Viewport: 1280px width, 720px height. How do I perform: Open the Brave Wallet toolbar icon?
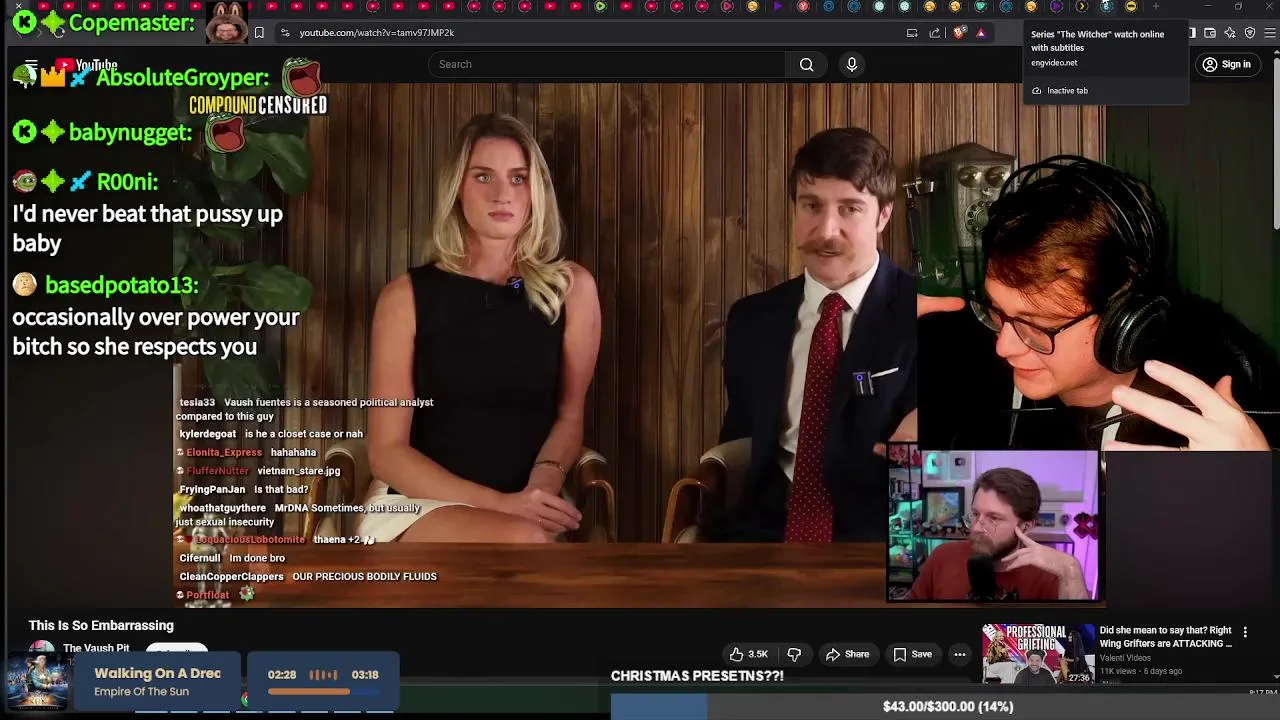click(1210, 33)
